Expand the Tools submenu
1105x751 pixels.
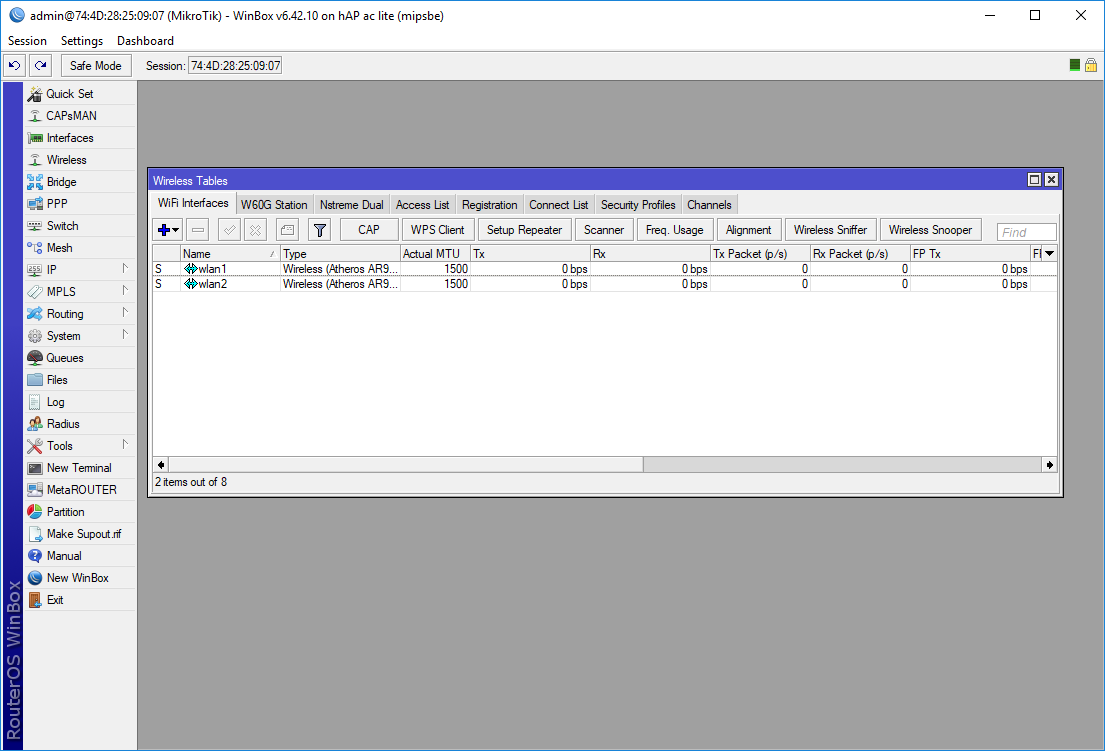80,445
